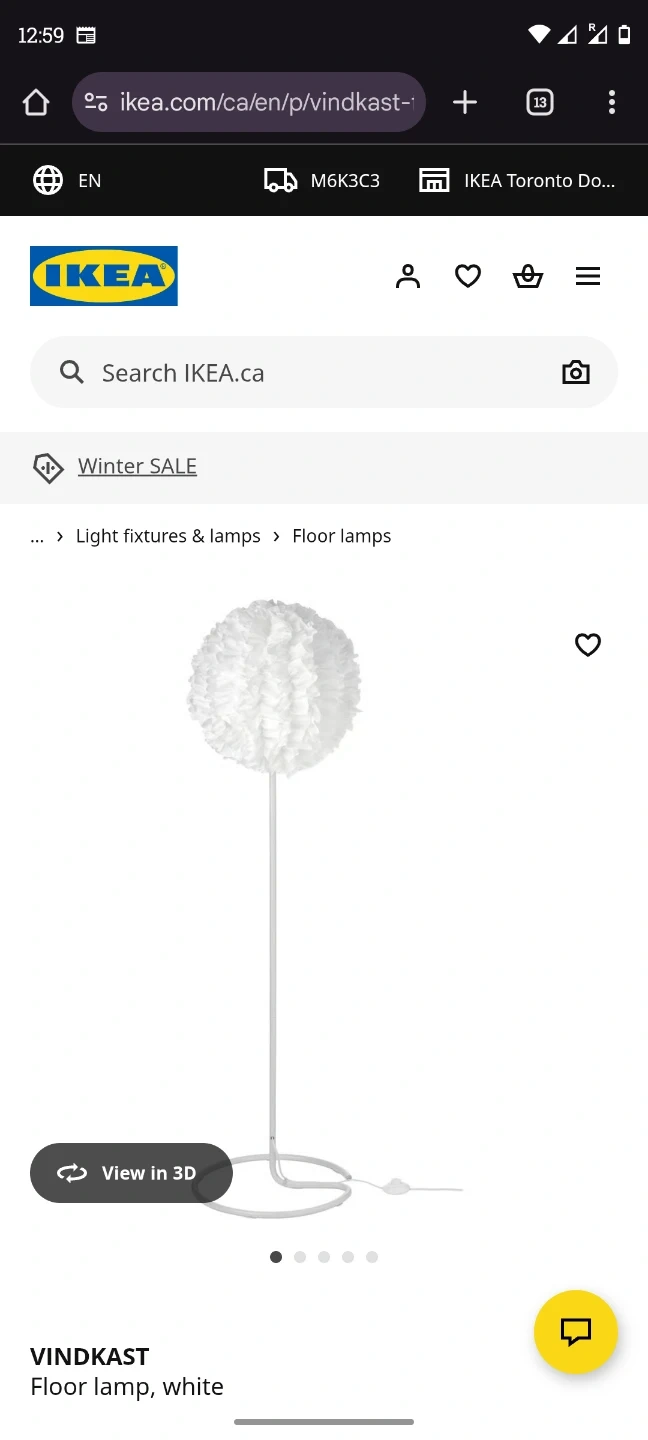The height and width of the screenshot is (1440, 648).
Task: Open the Winter SALE link
Action: [x=137, y=466]
